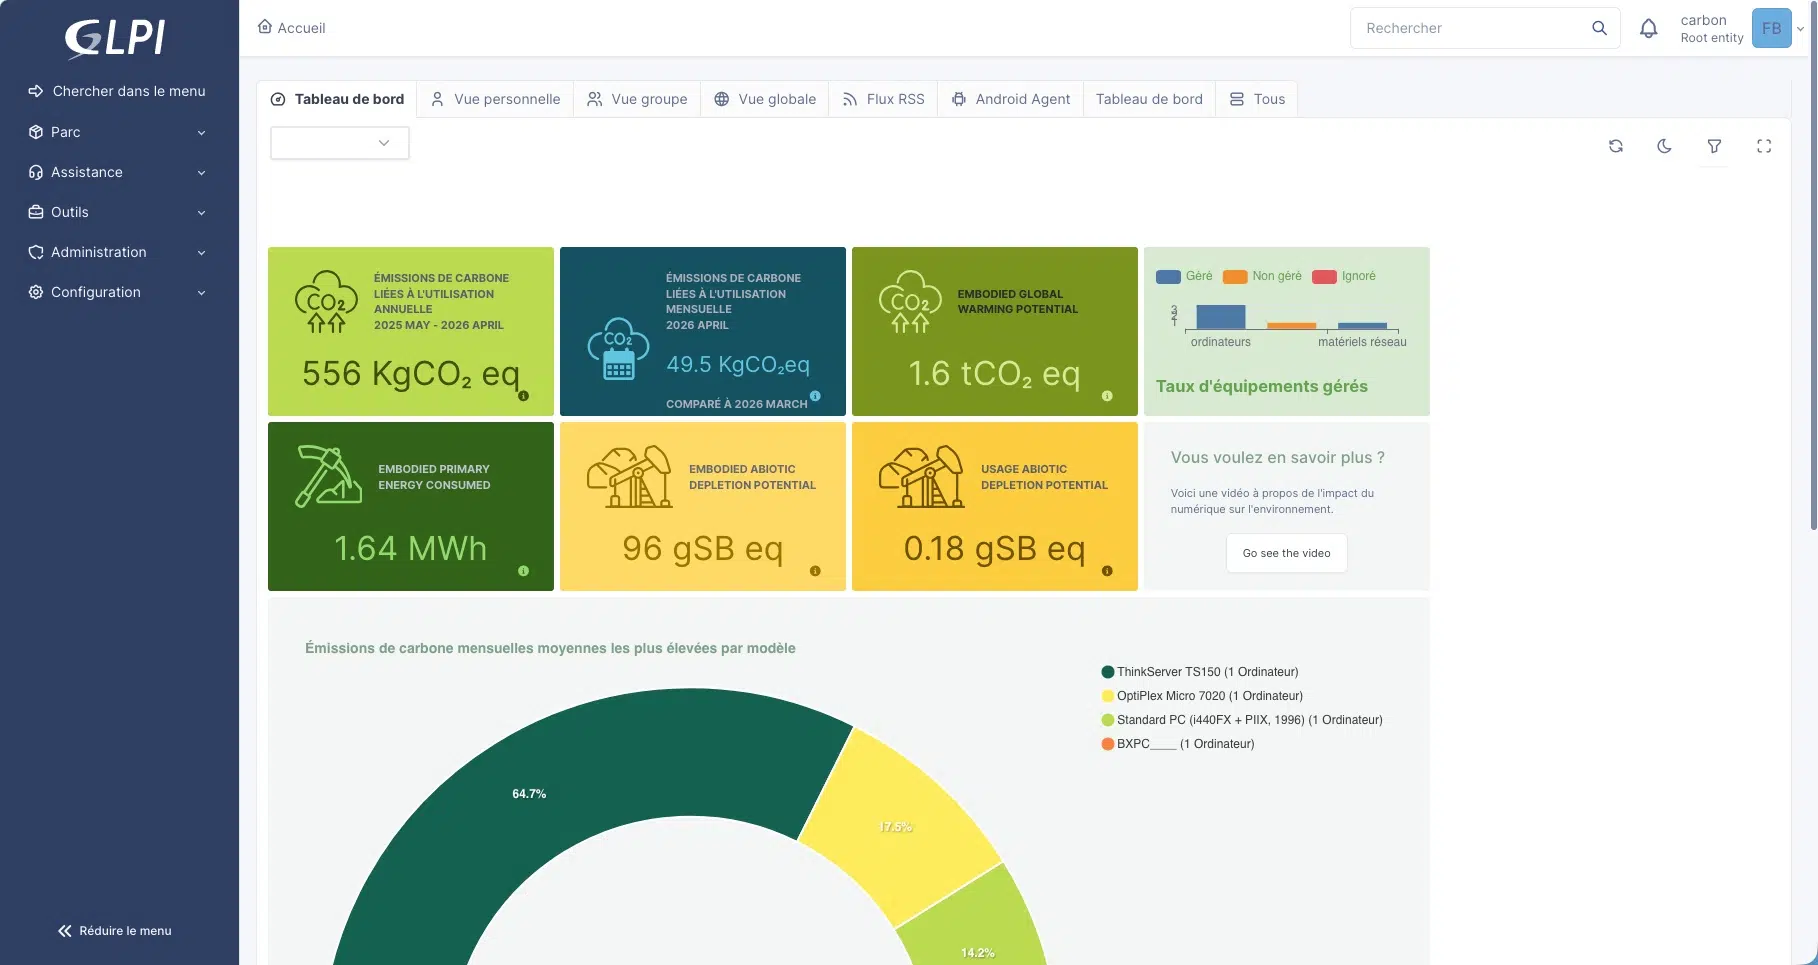Click the search magnifier icon

1599,28
